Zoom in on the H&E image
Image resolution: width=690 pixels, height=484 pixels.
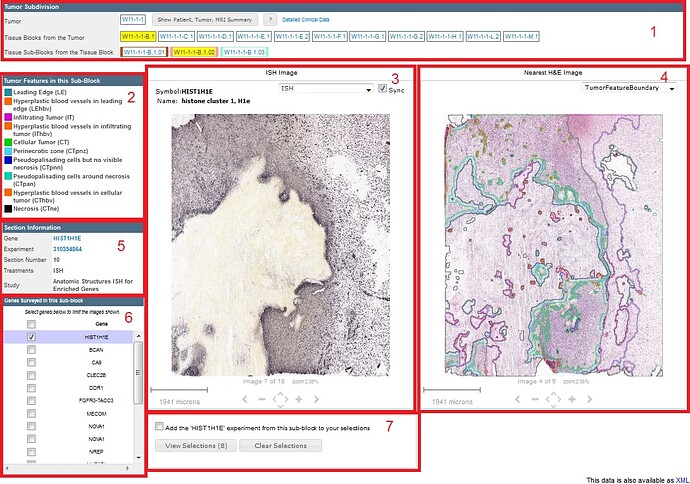572,399
